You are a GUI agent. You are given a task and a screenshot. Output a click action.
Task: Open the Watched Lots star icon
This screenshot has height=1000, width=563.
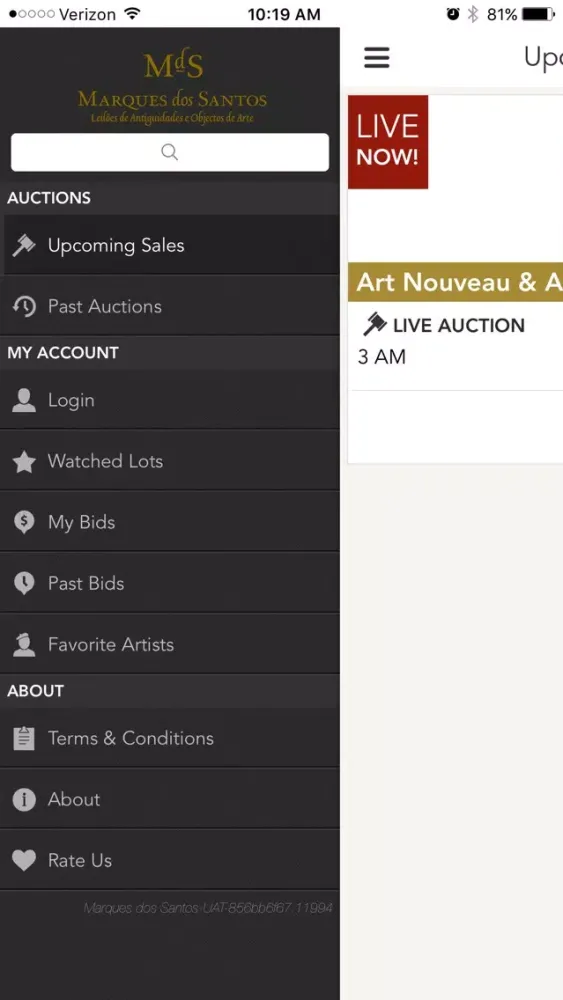coord(24,462)
